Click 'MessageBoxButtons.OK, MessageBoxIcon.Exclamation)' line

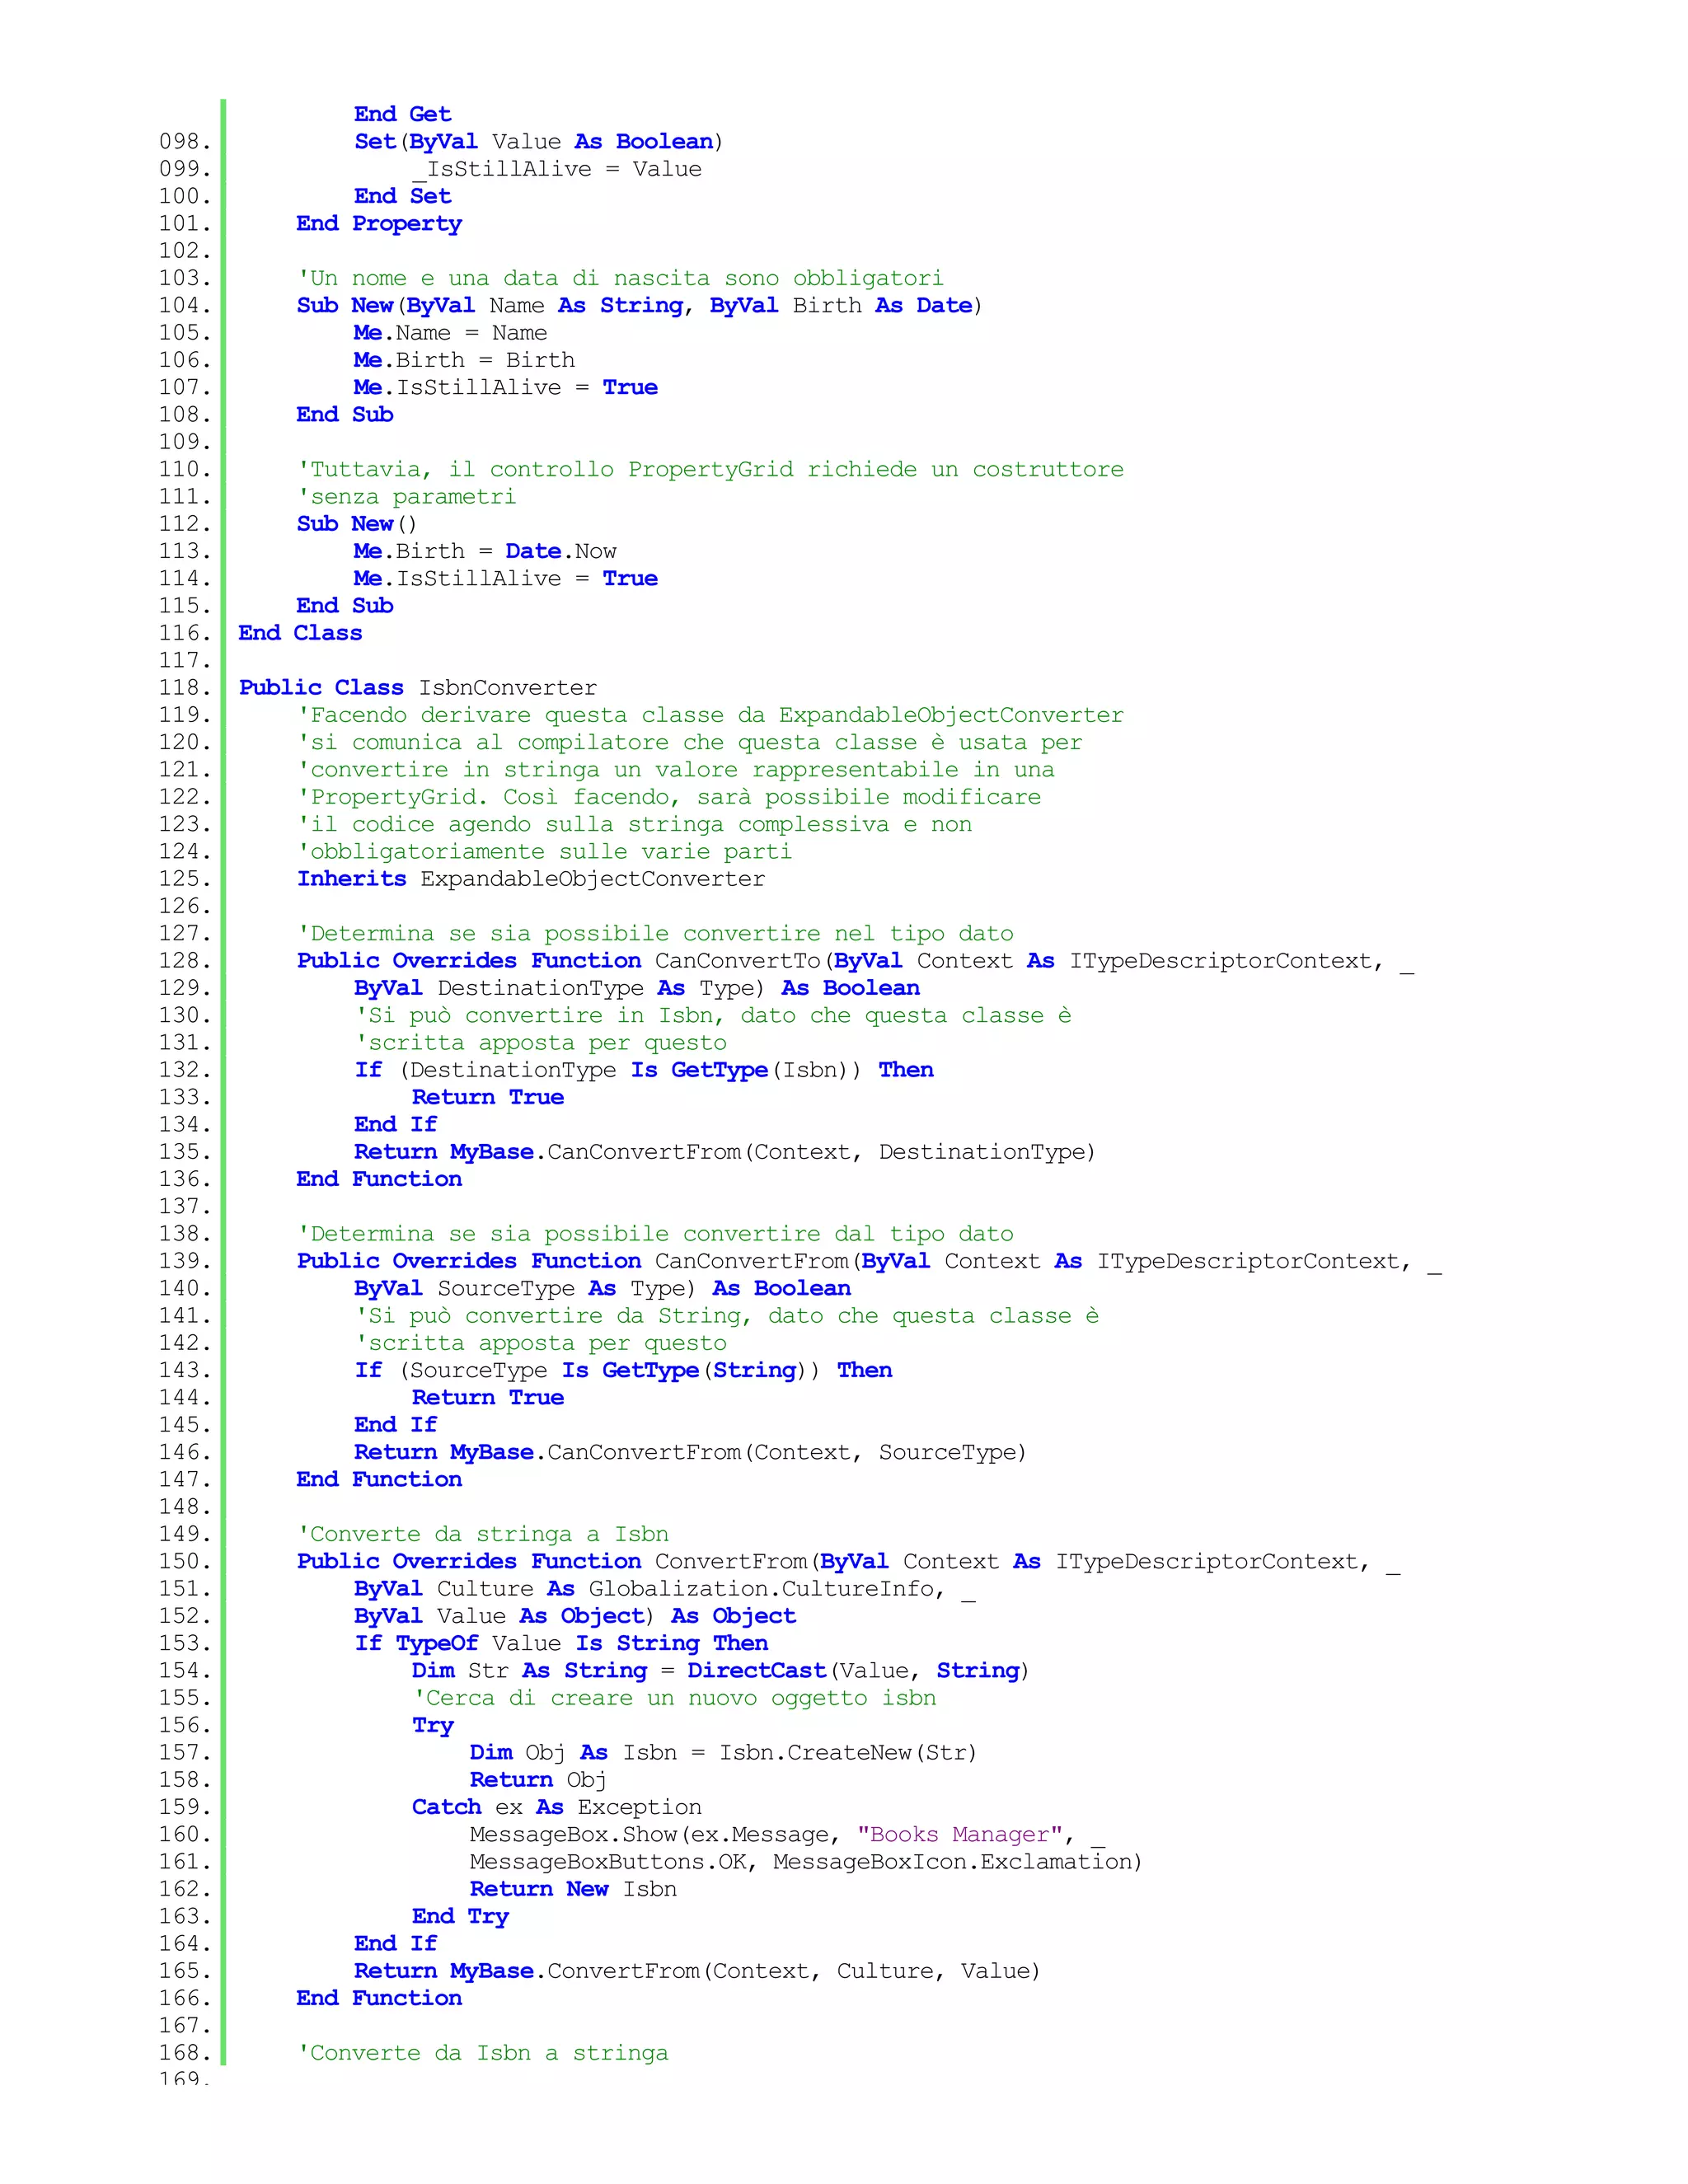pos(806,1862)
